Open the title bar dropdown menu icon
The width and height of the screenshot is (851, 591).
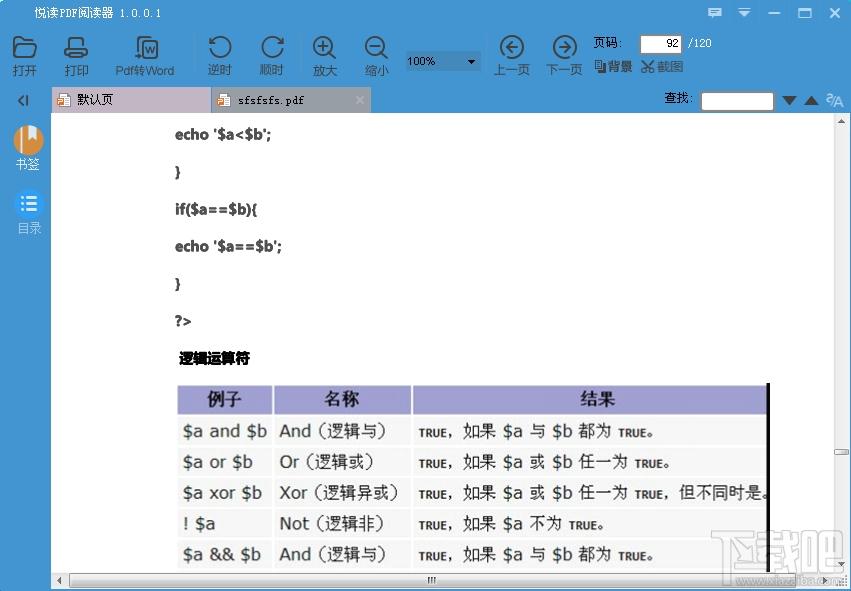[744, 12]
